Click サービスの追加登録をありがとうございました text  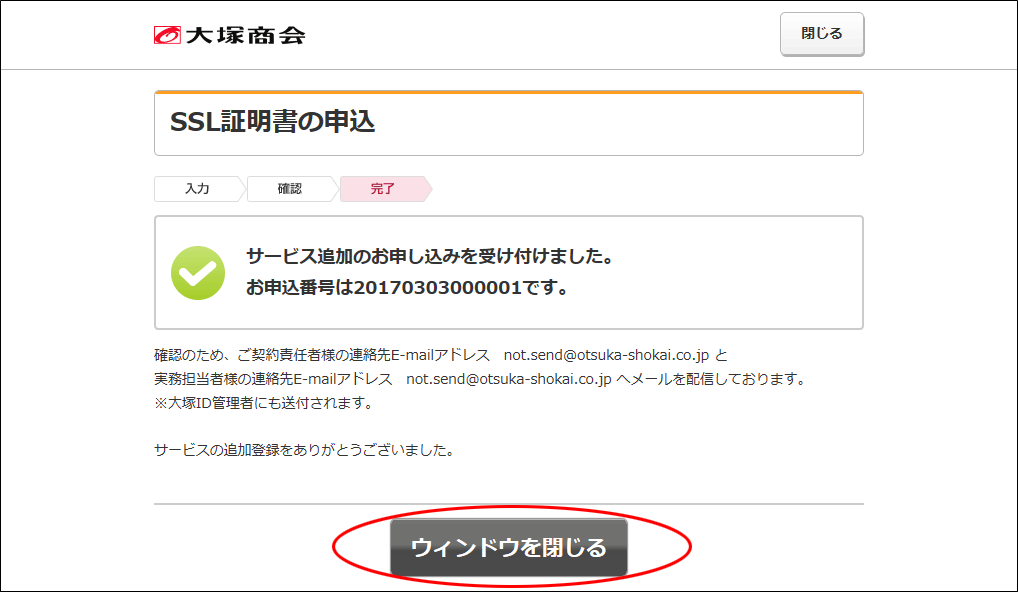pyautogui.click(x=304, y=450)
